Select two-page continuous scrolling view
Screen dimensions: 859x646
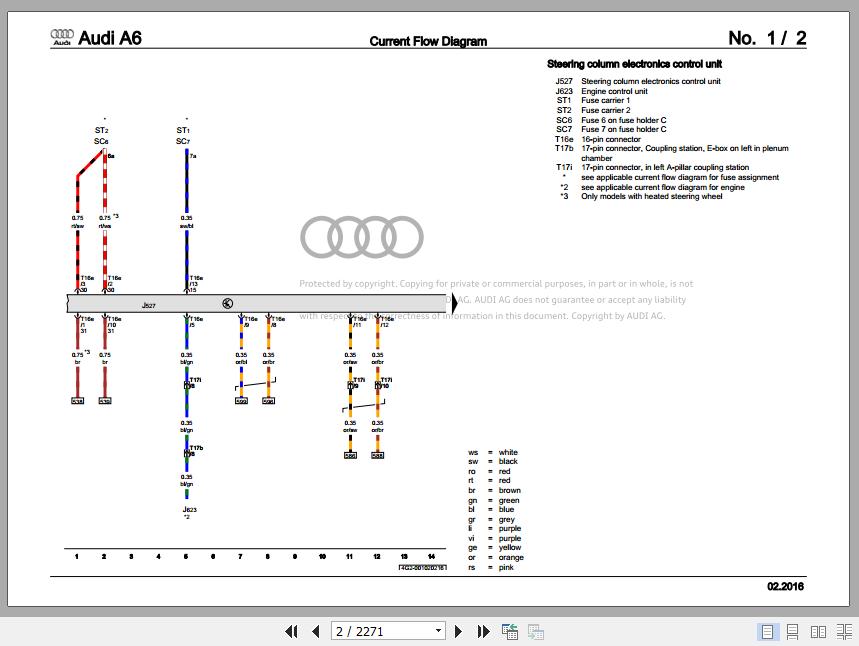coord(844,632)
